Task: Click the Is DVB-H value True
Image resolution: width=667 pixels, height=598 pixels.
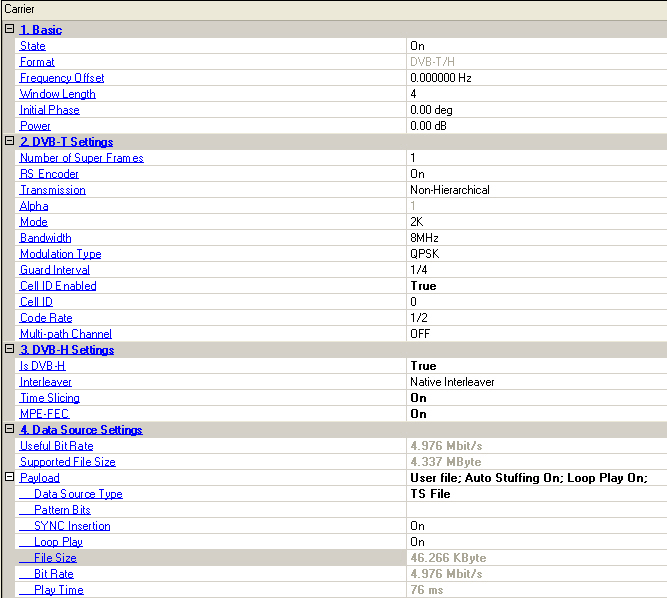Action: pyautogui.click(x=423, y=366)
